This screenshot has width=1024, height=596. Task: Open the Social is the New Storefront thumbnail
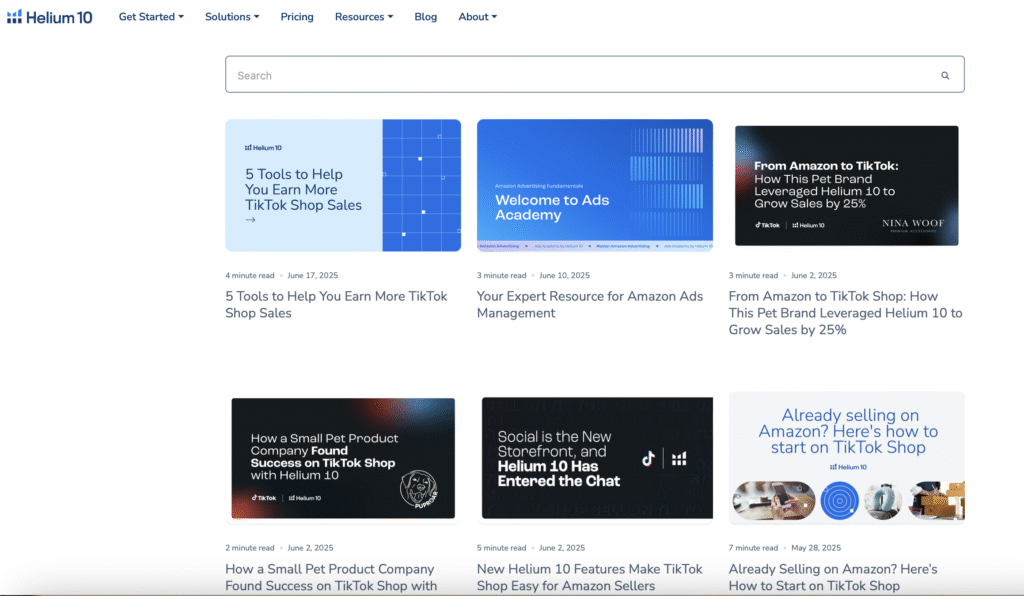(595, 458)
